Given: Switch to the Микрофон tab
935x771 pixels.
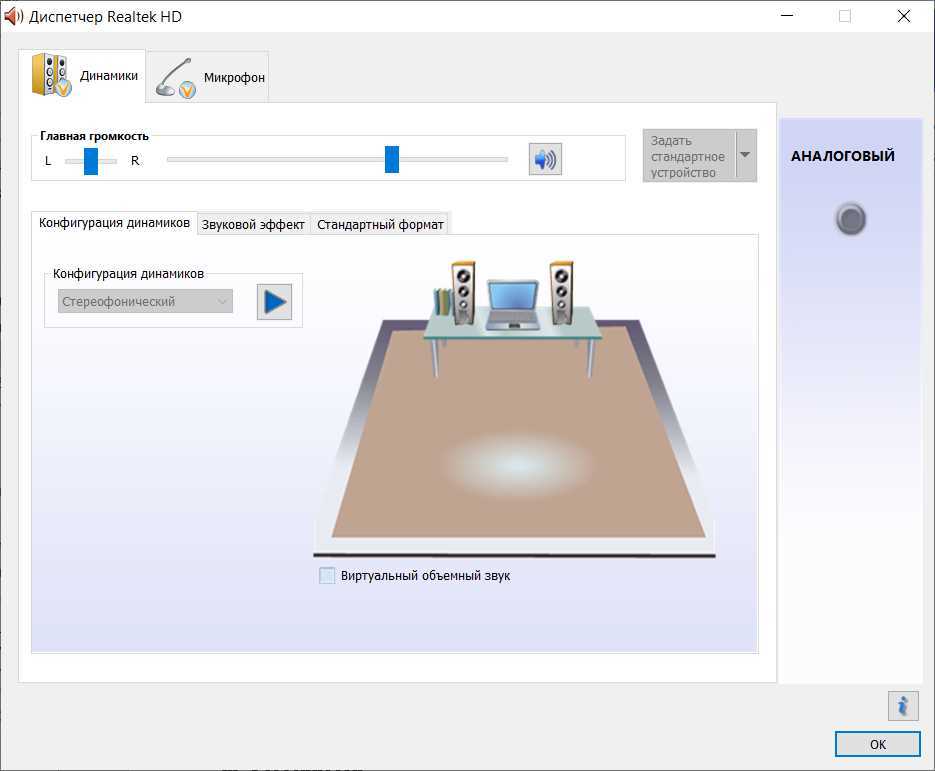Looking at the screenshot, I should coord(209,78).
